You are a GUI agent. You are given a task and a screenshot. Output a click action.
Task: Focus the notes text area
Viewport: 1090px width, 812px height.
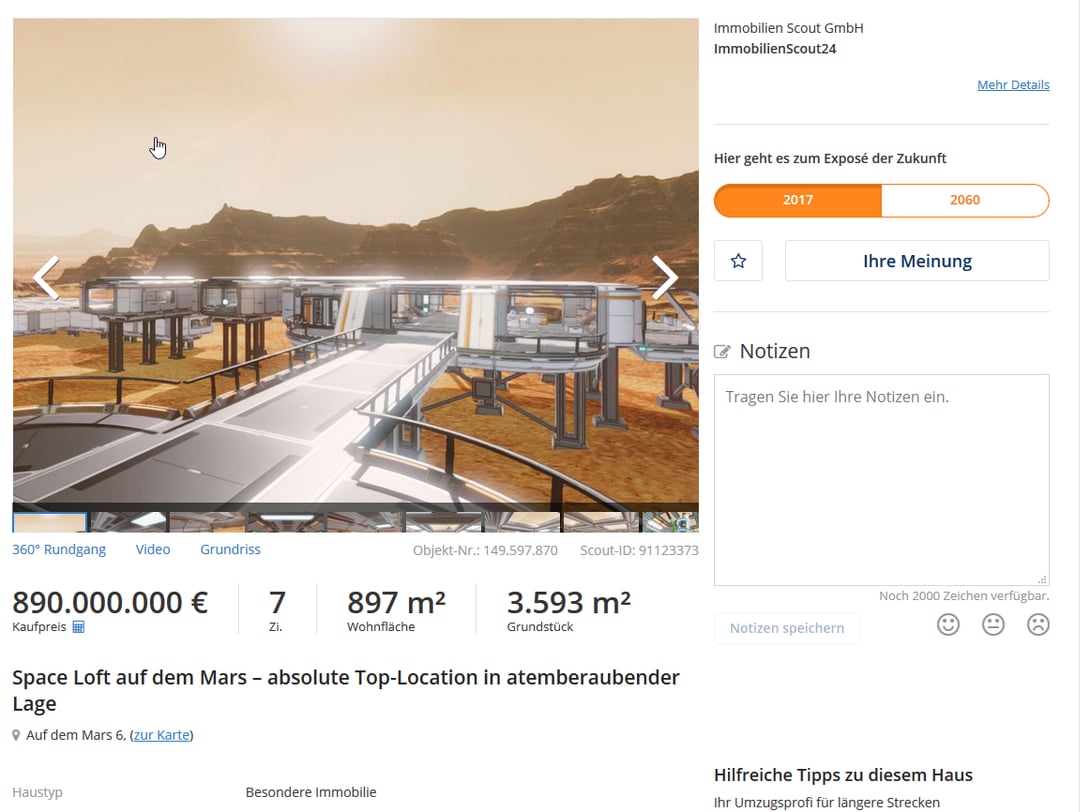881,480
